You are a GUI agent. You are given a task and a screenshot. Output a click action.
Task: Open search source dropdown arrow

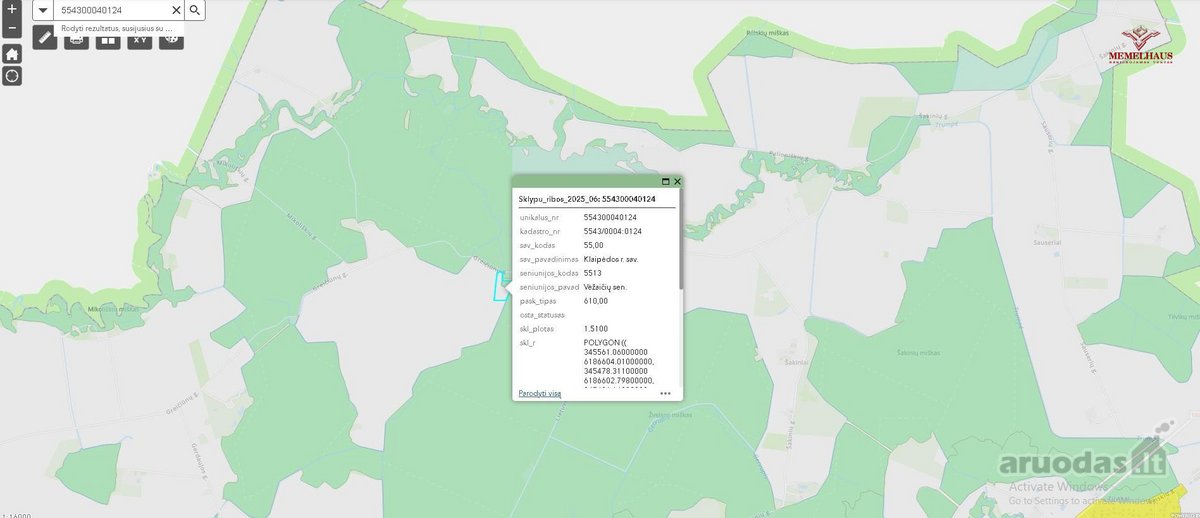(x=43, y=10)
